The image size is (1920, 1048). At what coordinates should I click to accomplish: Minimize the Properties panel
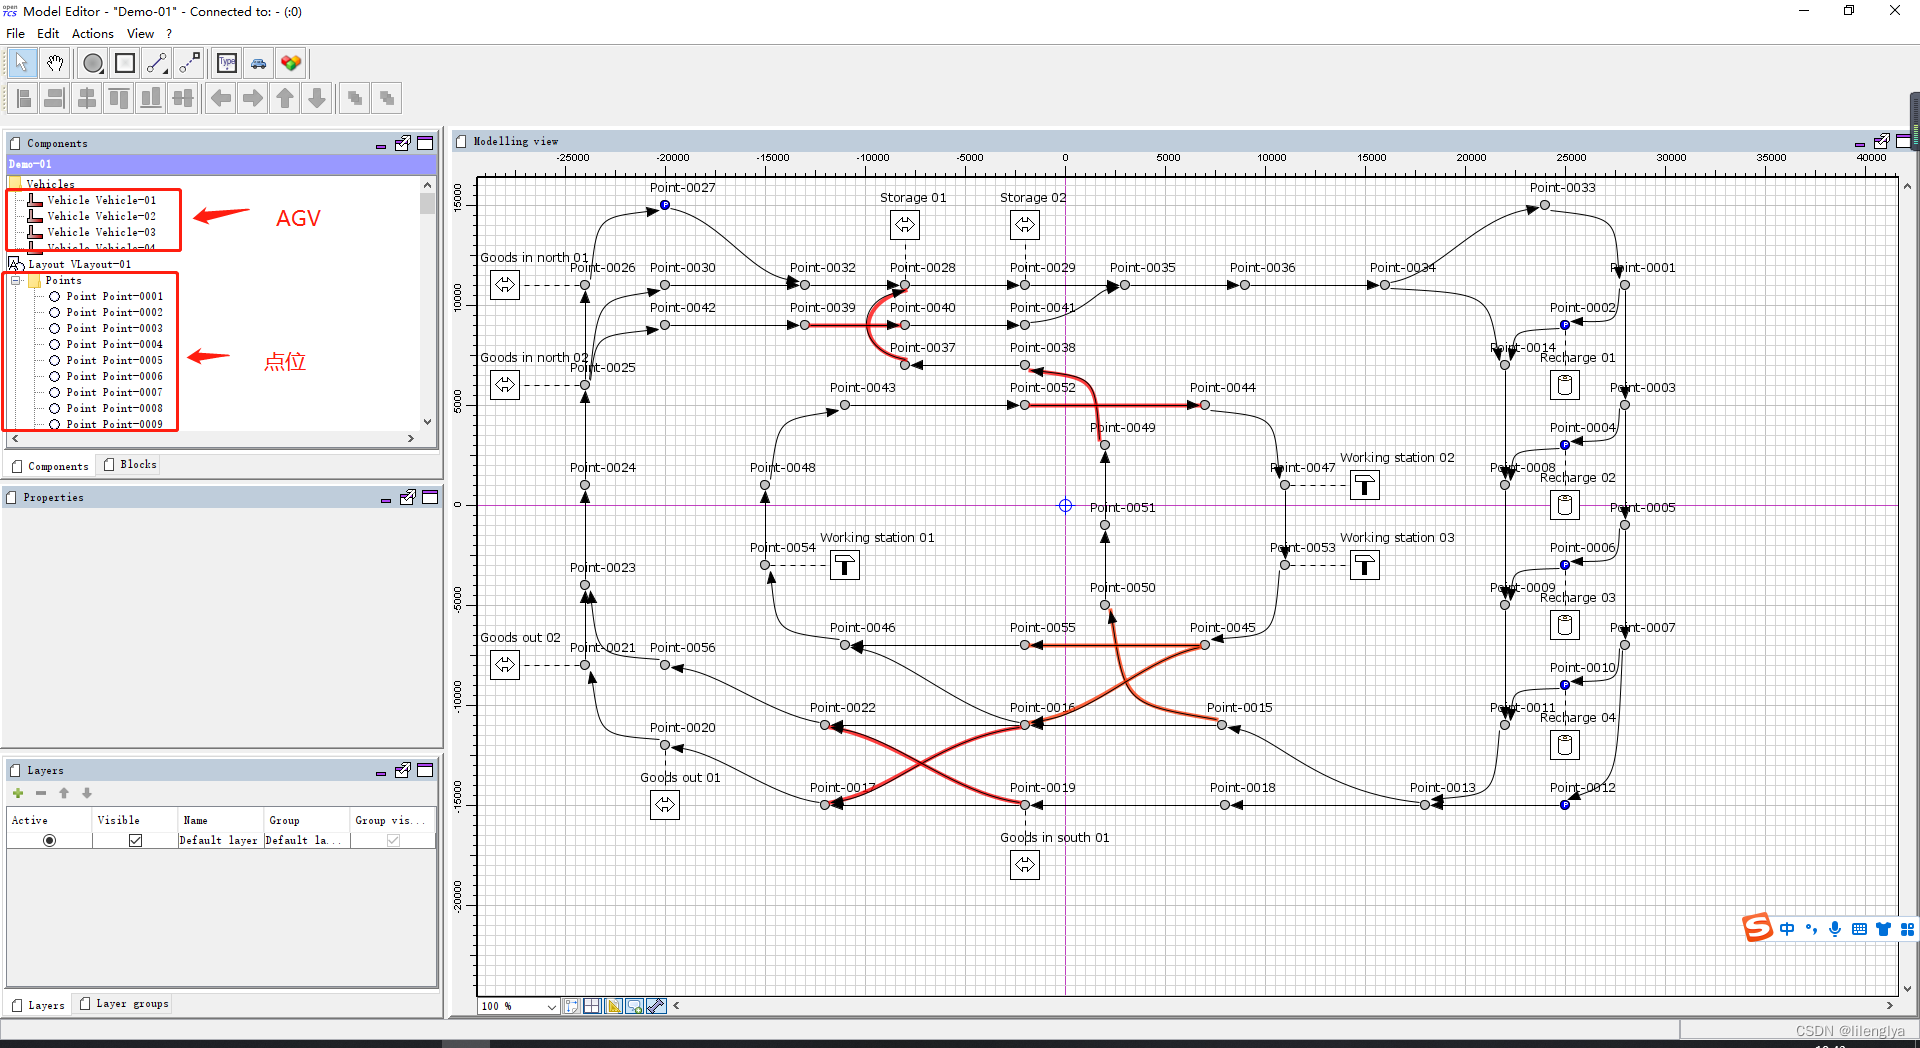[386, 498]
